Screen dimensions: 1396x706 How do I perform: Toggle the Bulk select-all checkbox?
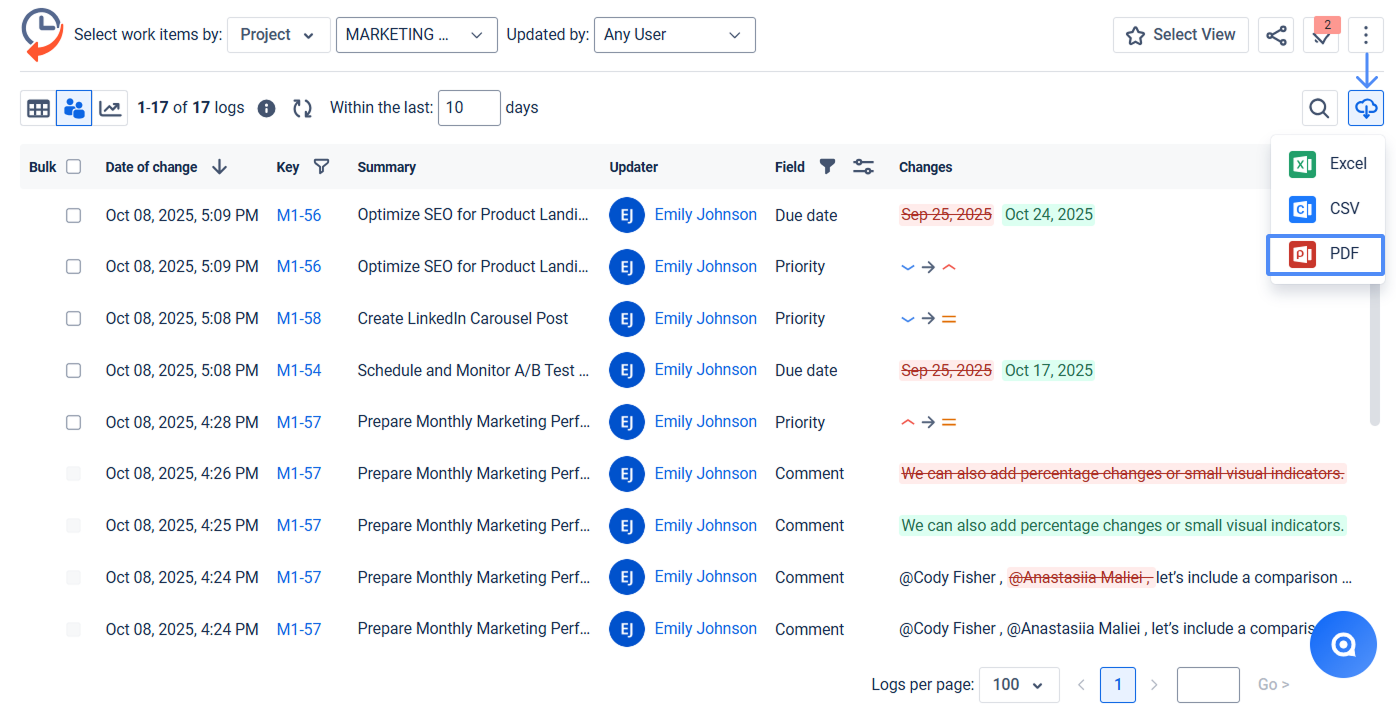pos(73,167)
